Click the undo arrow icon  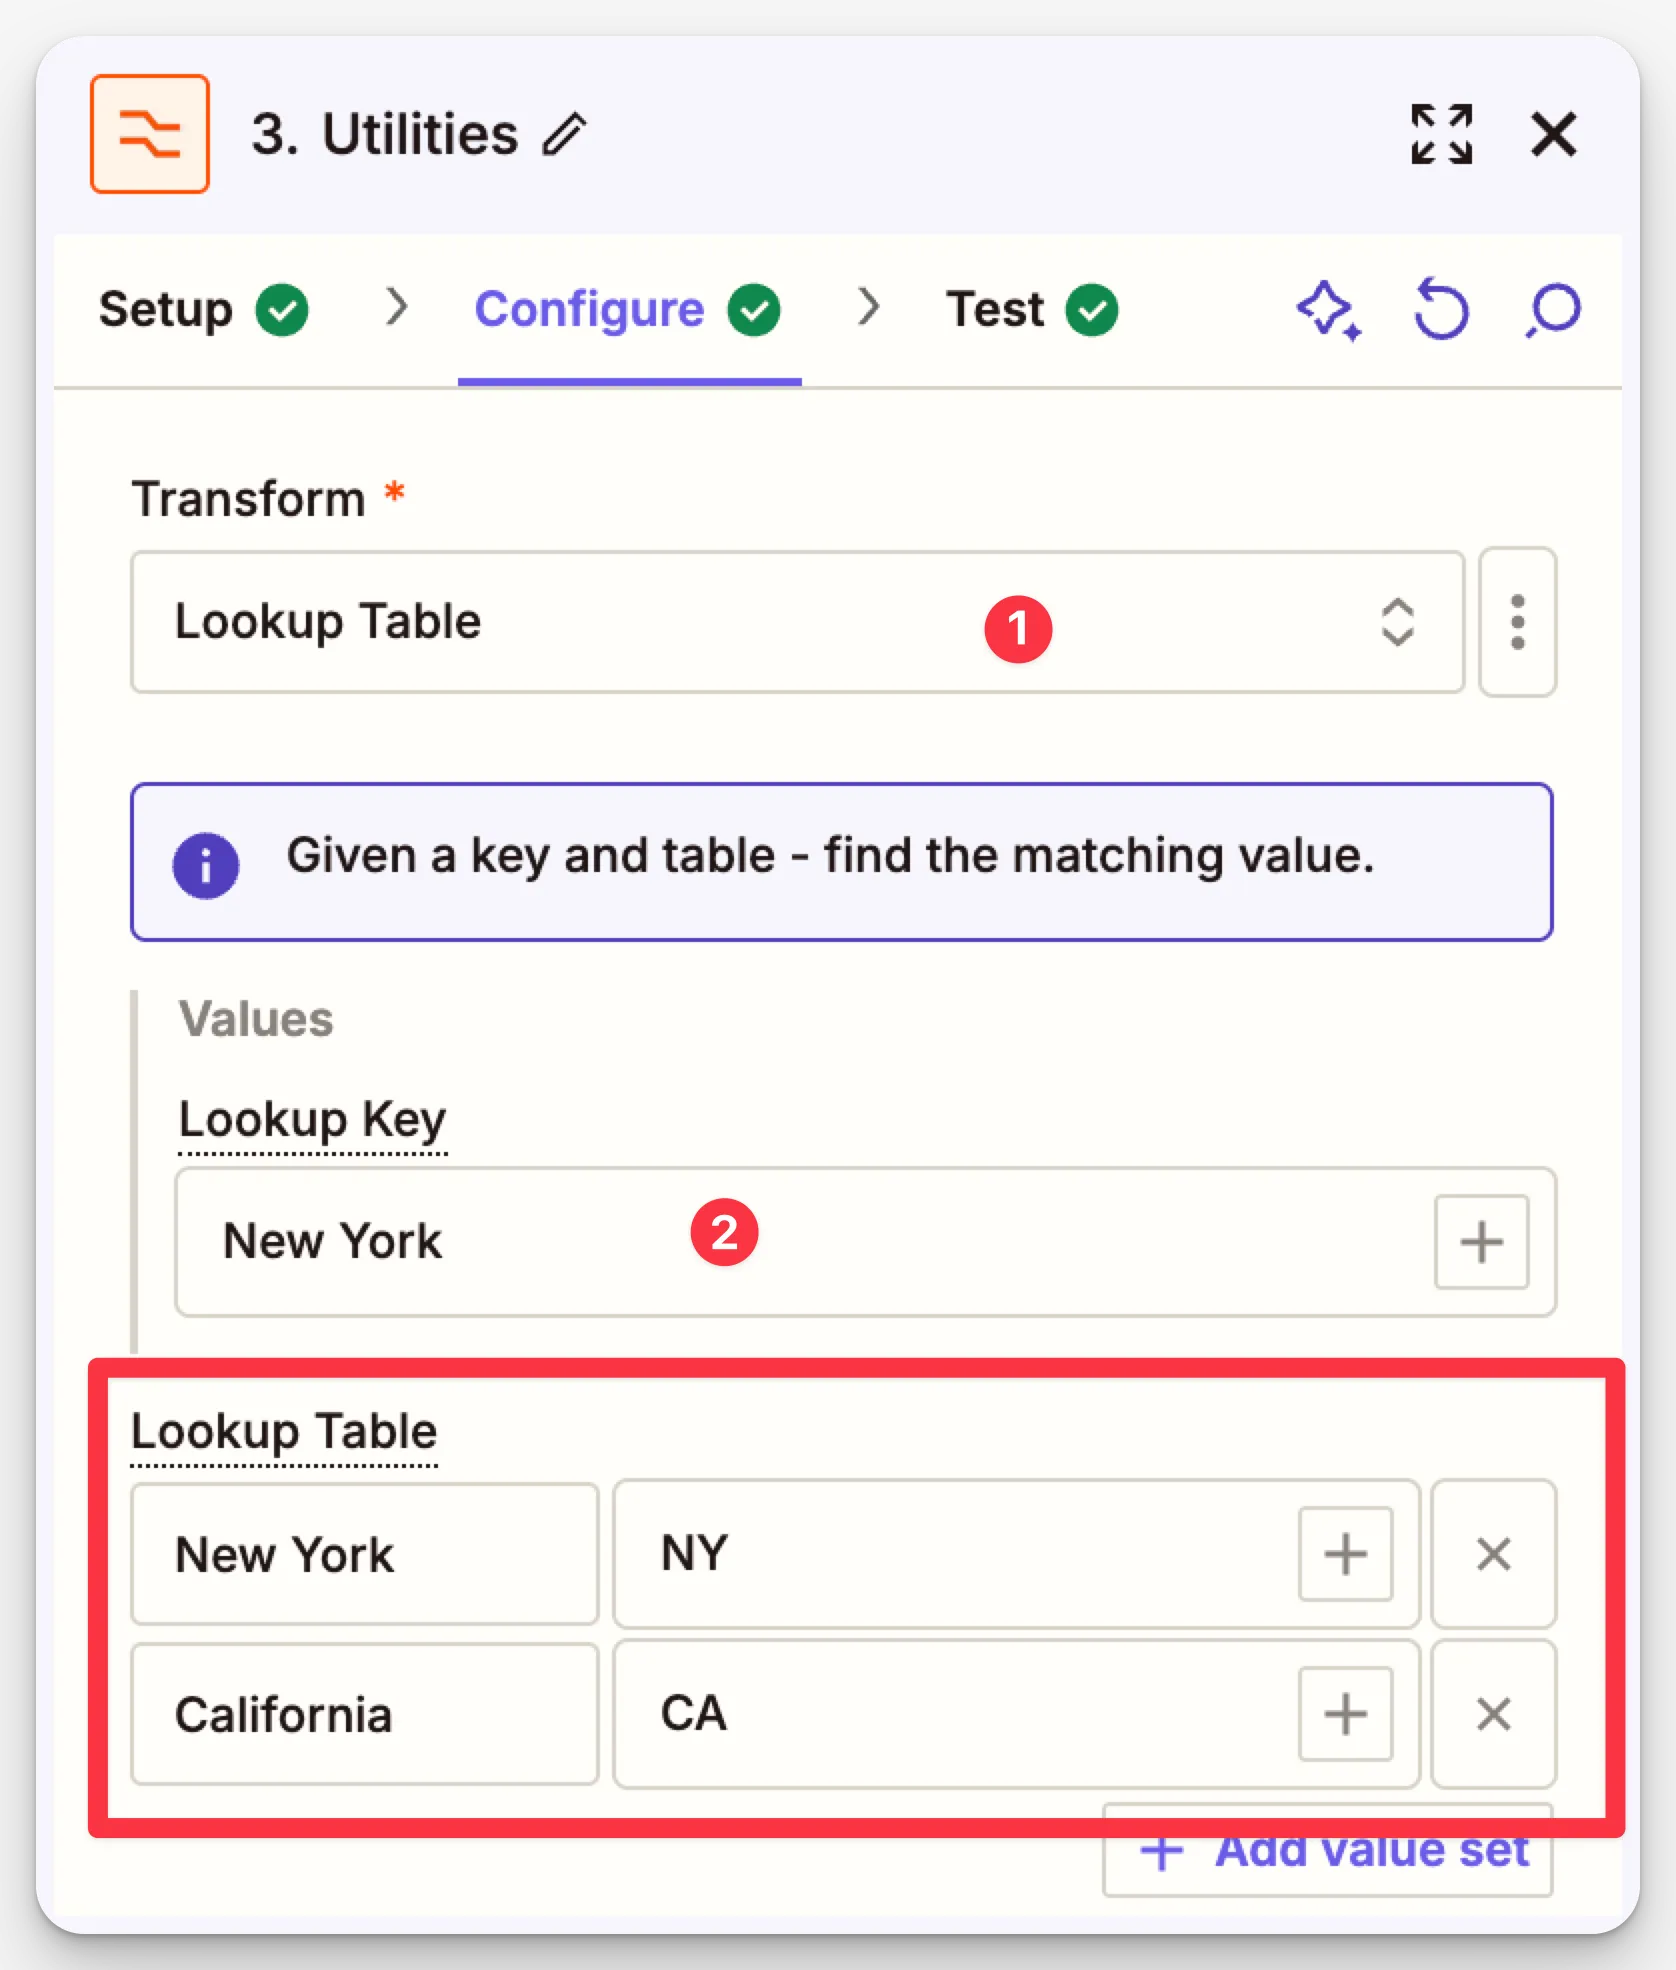click(x=1441, y=310)
